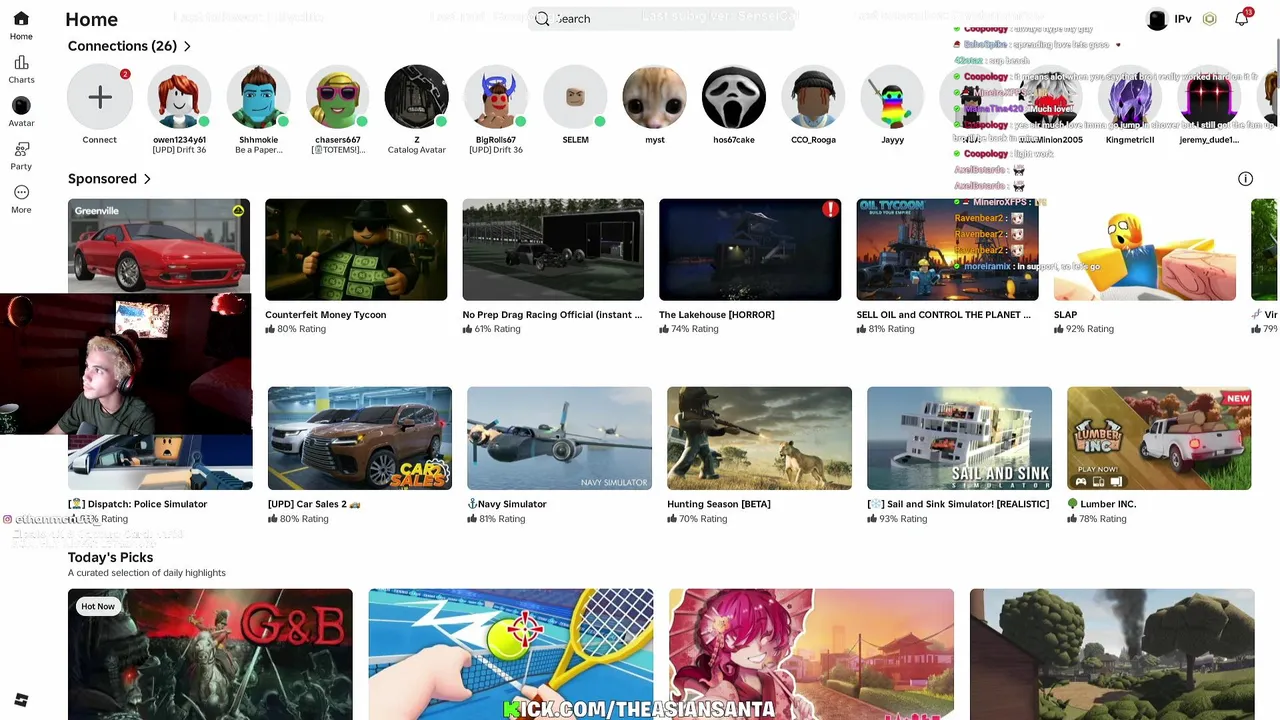Image resolution: width=1280 pixels, height=720 pixels.
Task: Open the Oil Tycoon game thumbnail
Action: 947,250
